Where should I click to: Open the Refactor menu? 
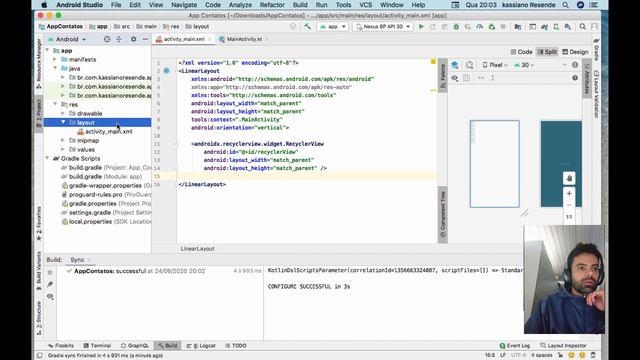click(x=272, y=5)
